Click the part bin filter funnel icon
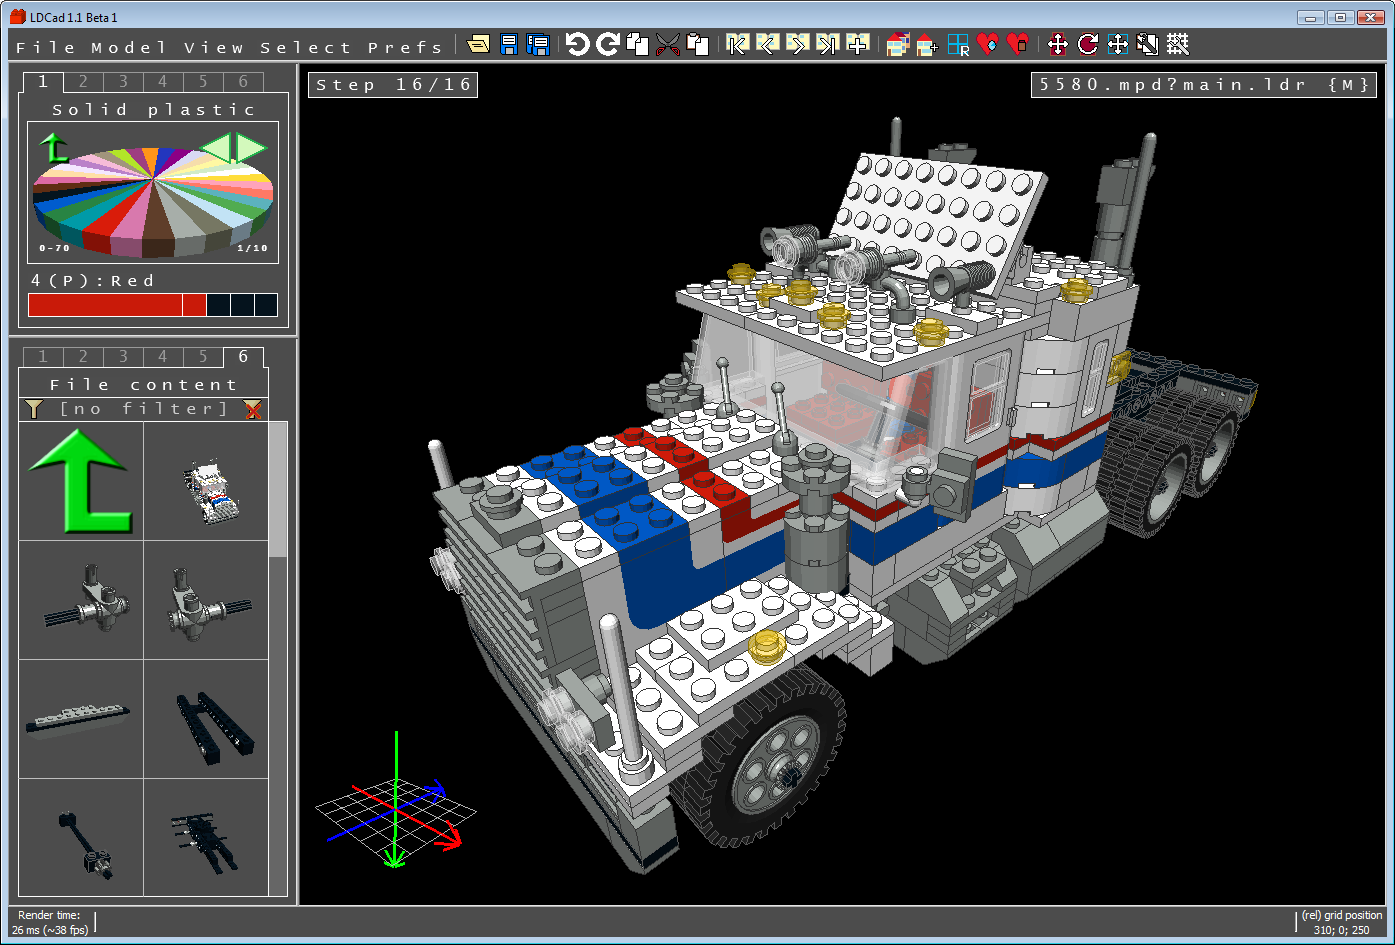 click(34, 408)
